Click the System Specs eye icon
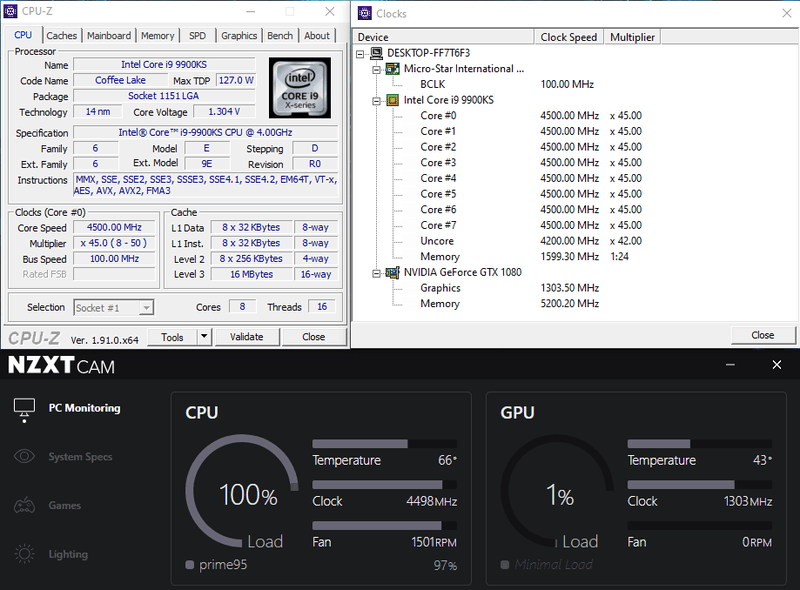The width and height of the screenshot is (800, 590). [x=24, y=456]
